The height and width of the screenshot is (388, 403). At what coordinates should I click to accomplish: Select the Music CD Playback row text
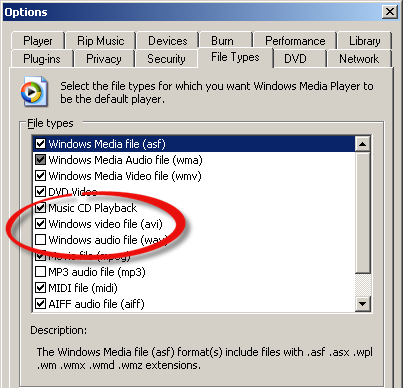93,208
